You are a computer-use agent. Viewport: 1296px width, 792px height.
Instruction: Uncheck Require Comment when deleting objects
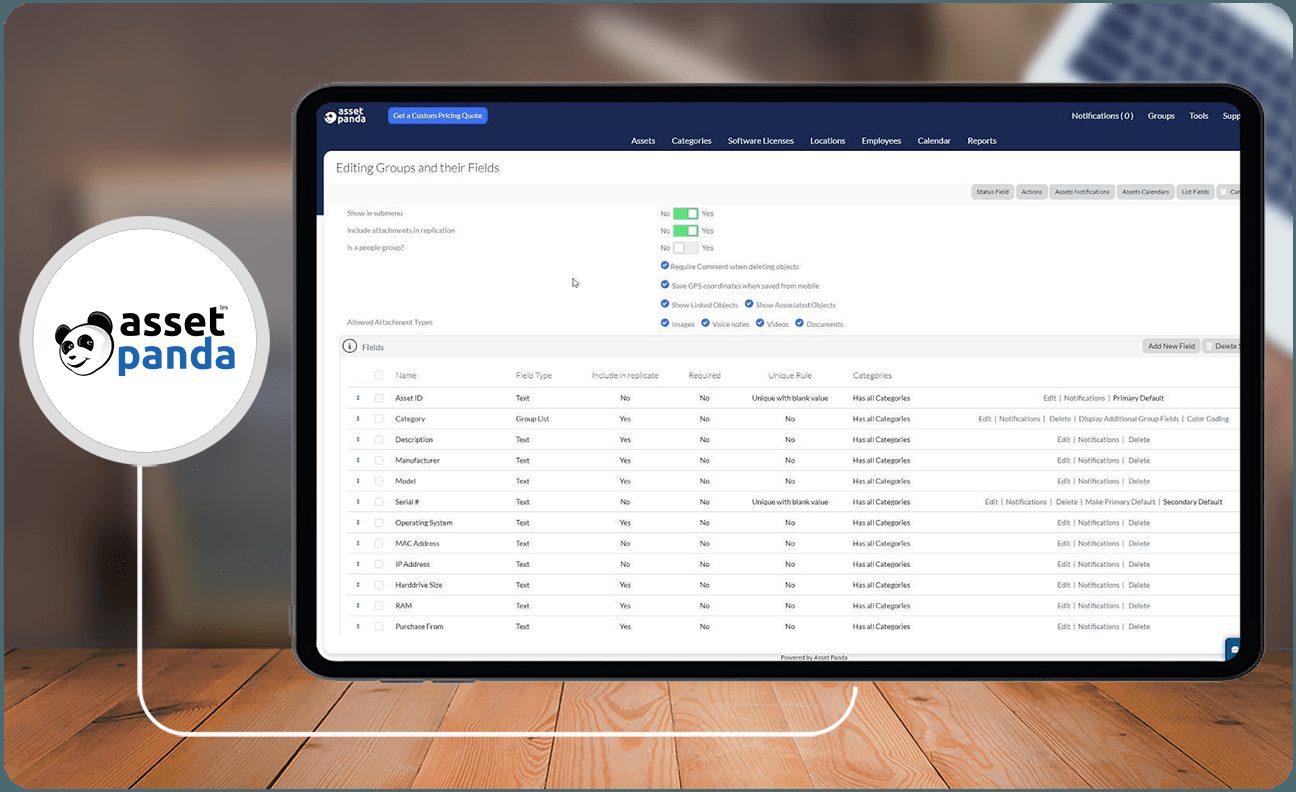tap(665, 266)
